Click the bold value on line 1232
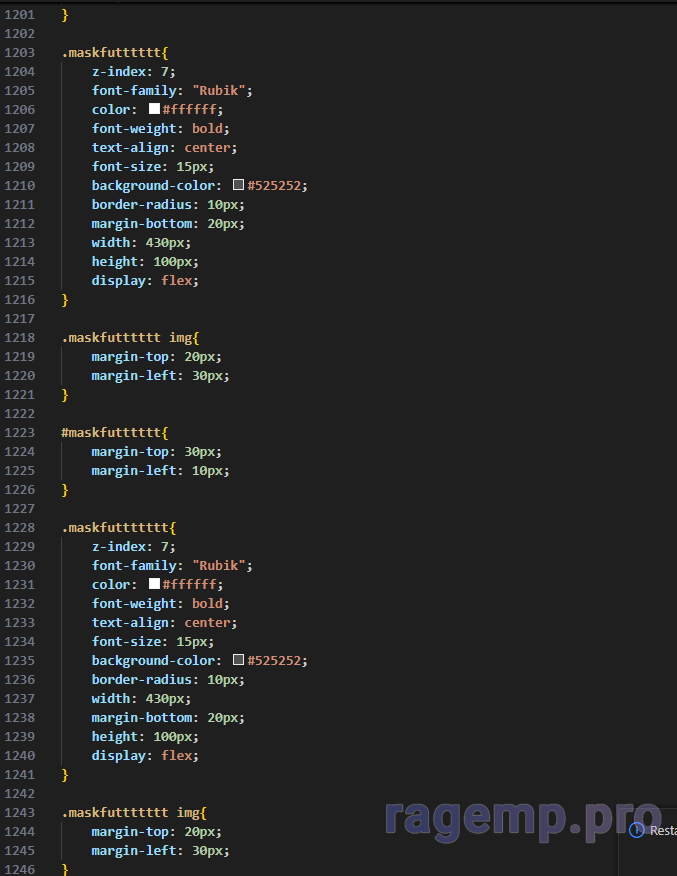 click(x=208, y=603)
